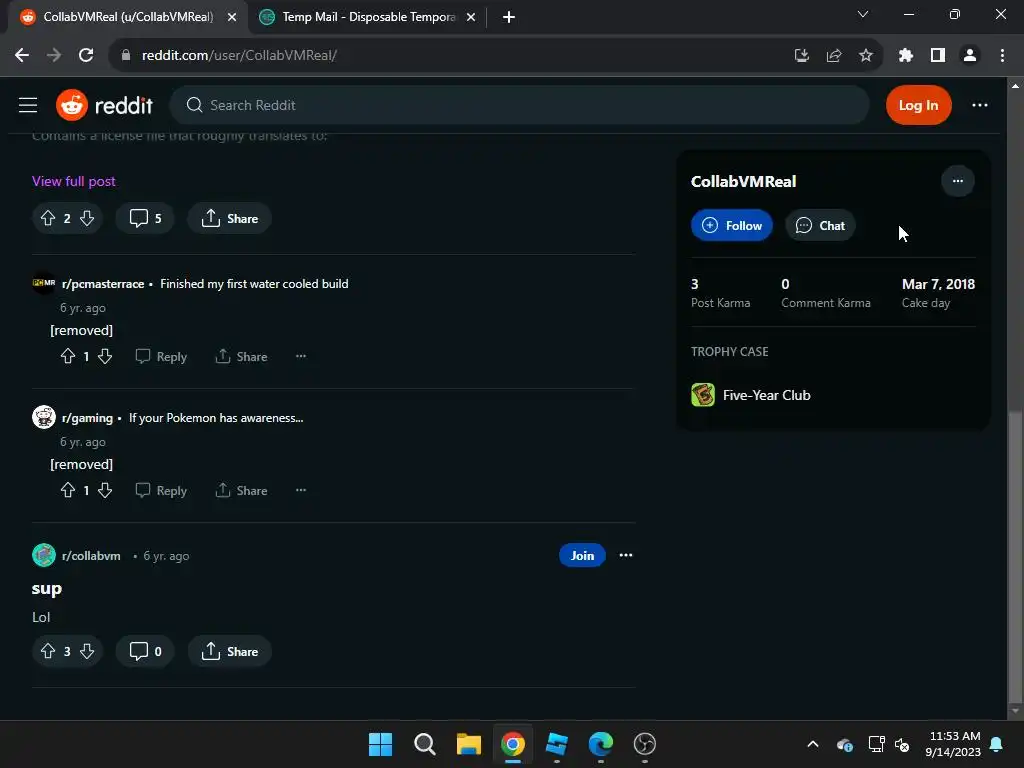Click the r/collabvm community avatar
This screenshot has width=1024, height=768.
click(44, 555)
